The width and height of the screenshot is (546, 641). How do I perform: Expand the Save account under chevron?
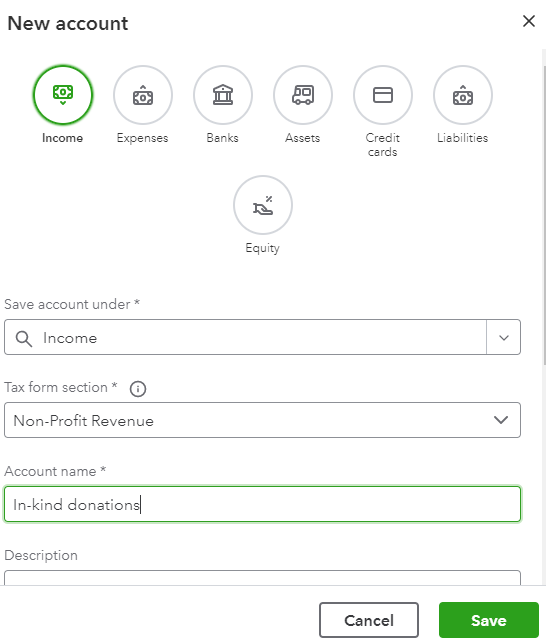tap(503, 338)
